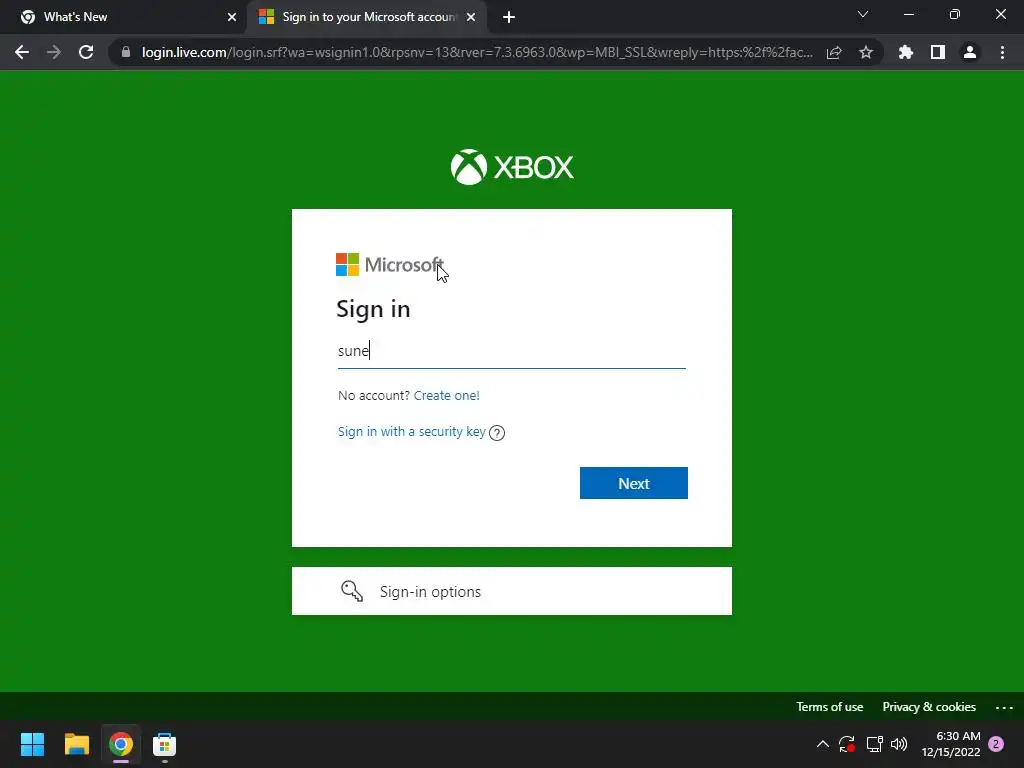Click the browser forward arrow

tap(54, 52)
